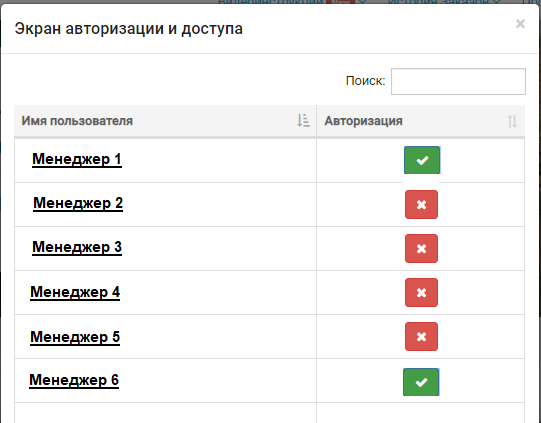The width and height of the screenshot is (541, 423).
Task: Disable authorization checkmark for Менеджер 6
Action: tap(421, 382)
